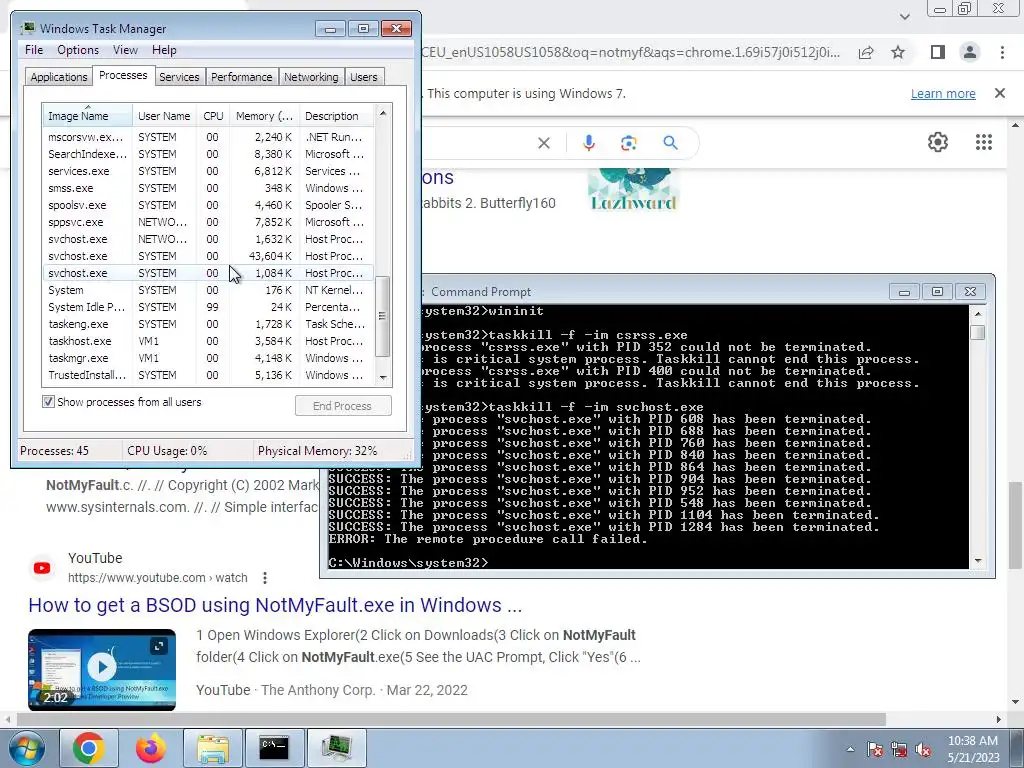Open the Google apps grid

[984, 142]
